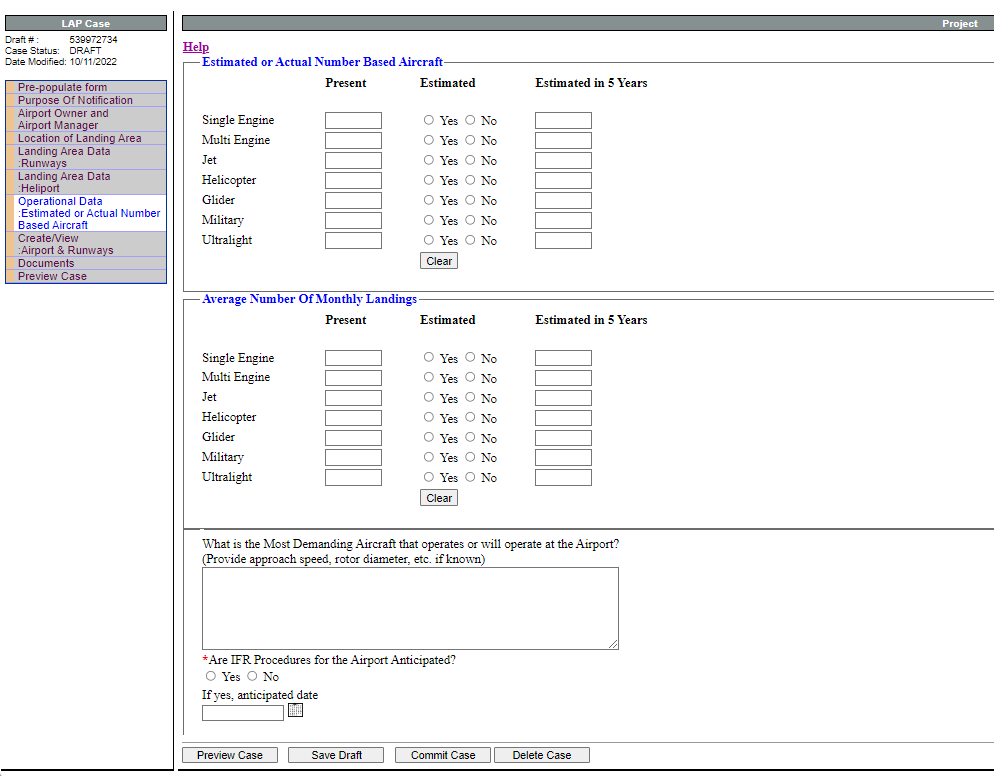Open the Pre-populate form menu item
The image size is (994, 776).
click(62, 87)
